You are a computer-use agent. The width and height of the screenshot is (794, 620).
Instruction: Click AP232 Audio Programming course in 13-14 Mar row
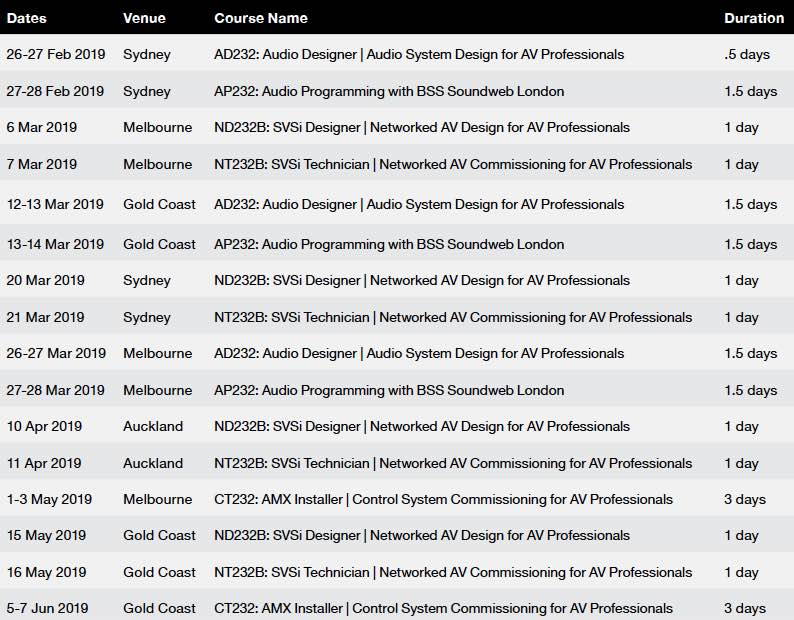(x=389, y=245)
